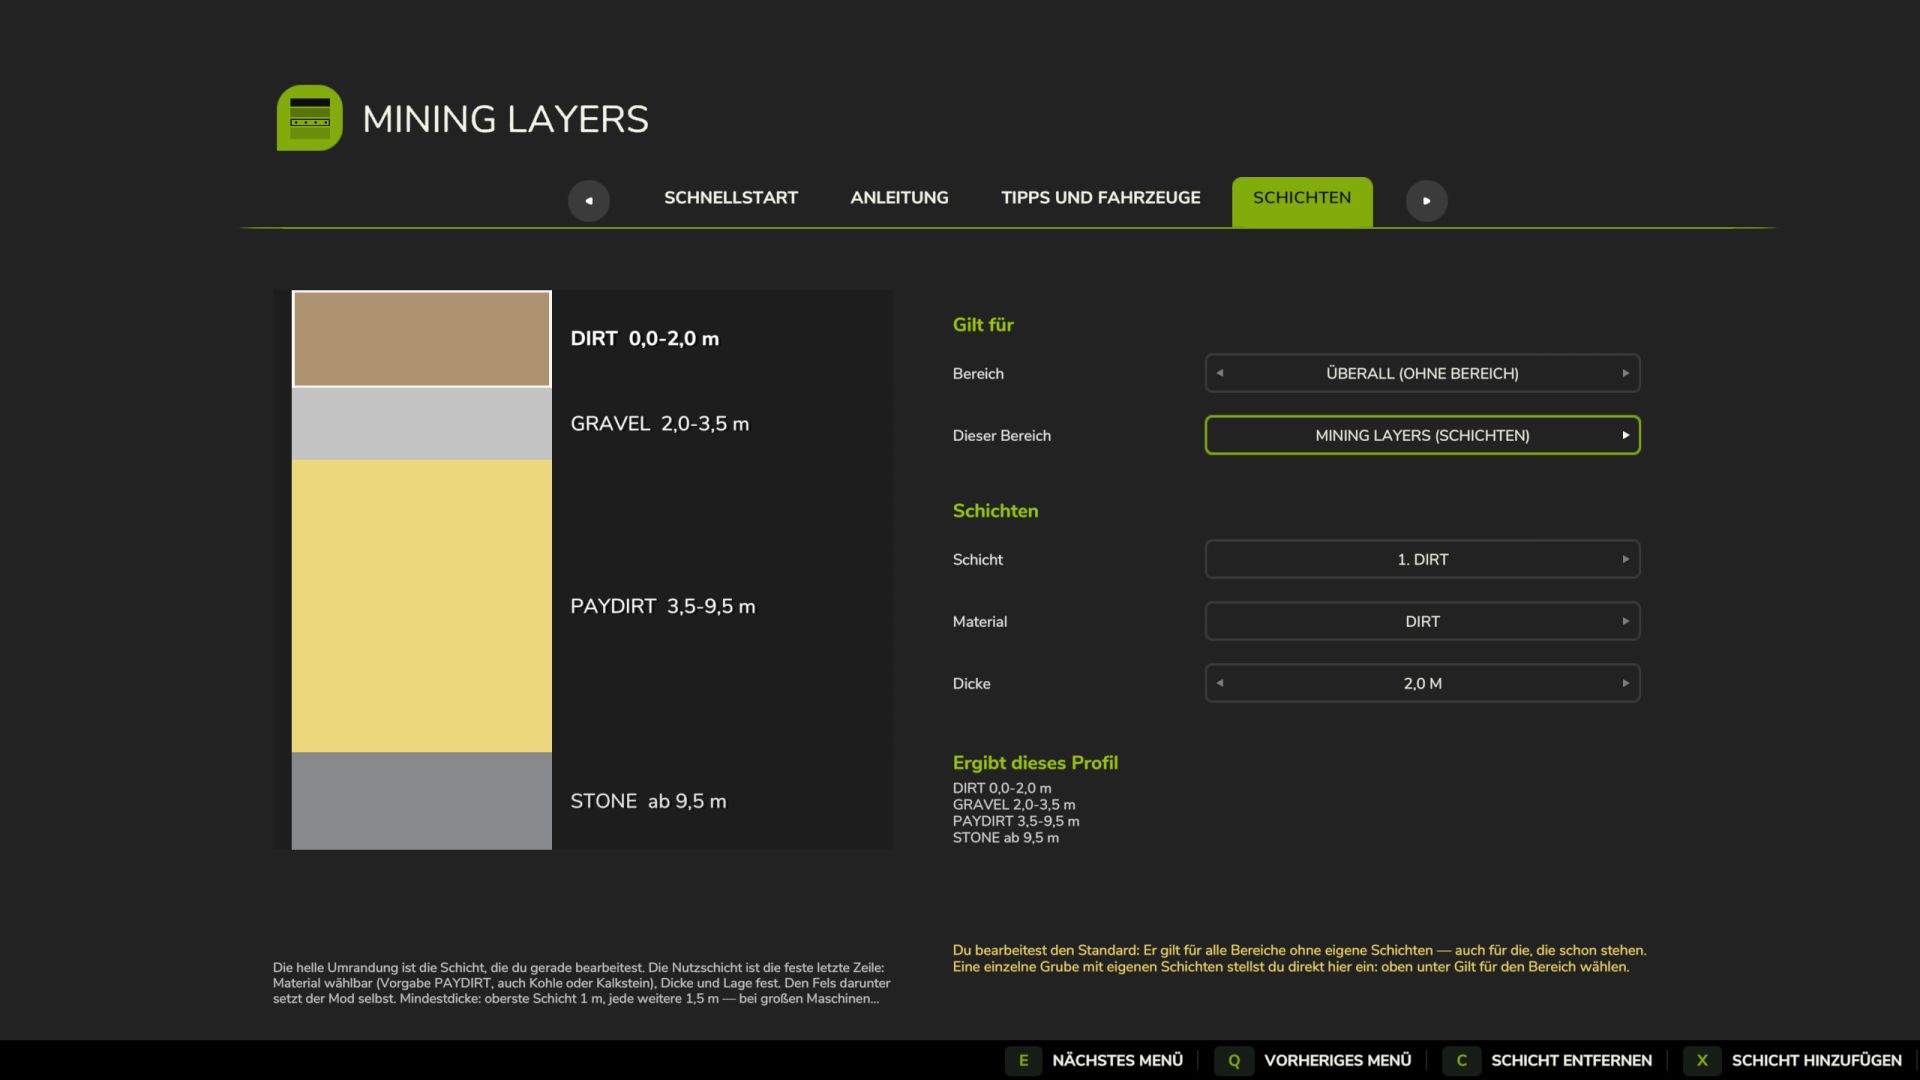Click right arrow of Schicht selector

(1626, 559)
